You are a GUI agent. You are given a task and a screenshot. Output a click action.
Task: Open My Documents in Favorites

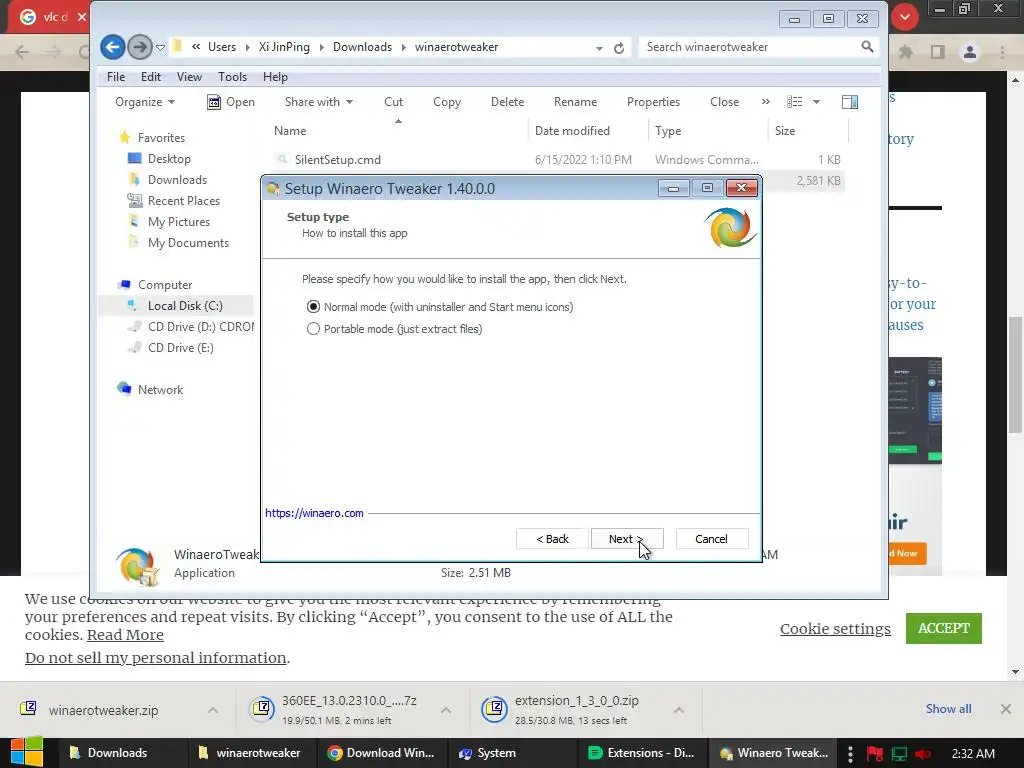[188, 243]
